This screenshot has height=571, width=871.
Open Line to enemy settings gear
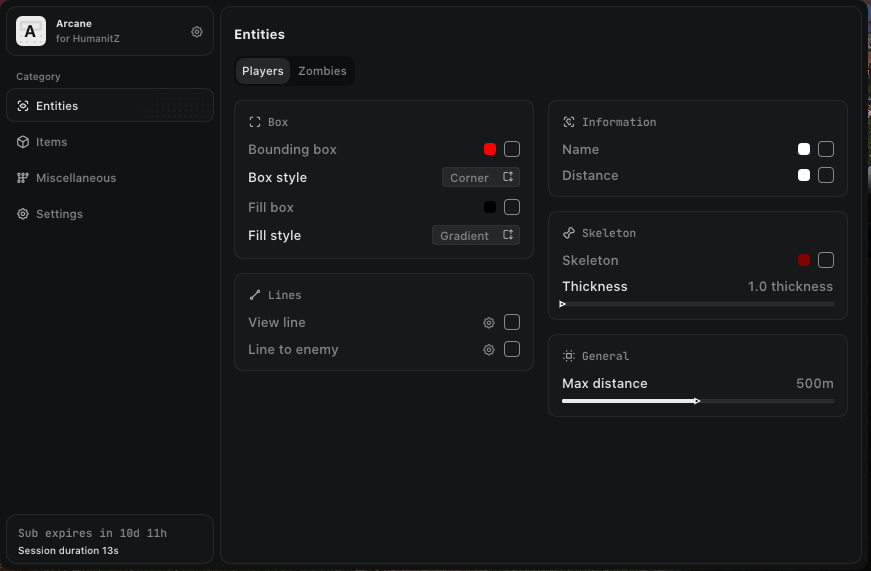click(489, 350)
